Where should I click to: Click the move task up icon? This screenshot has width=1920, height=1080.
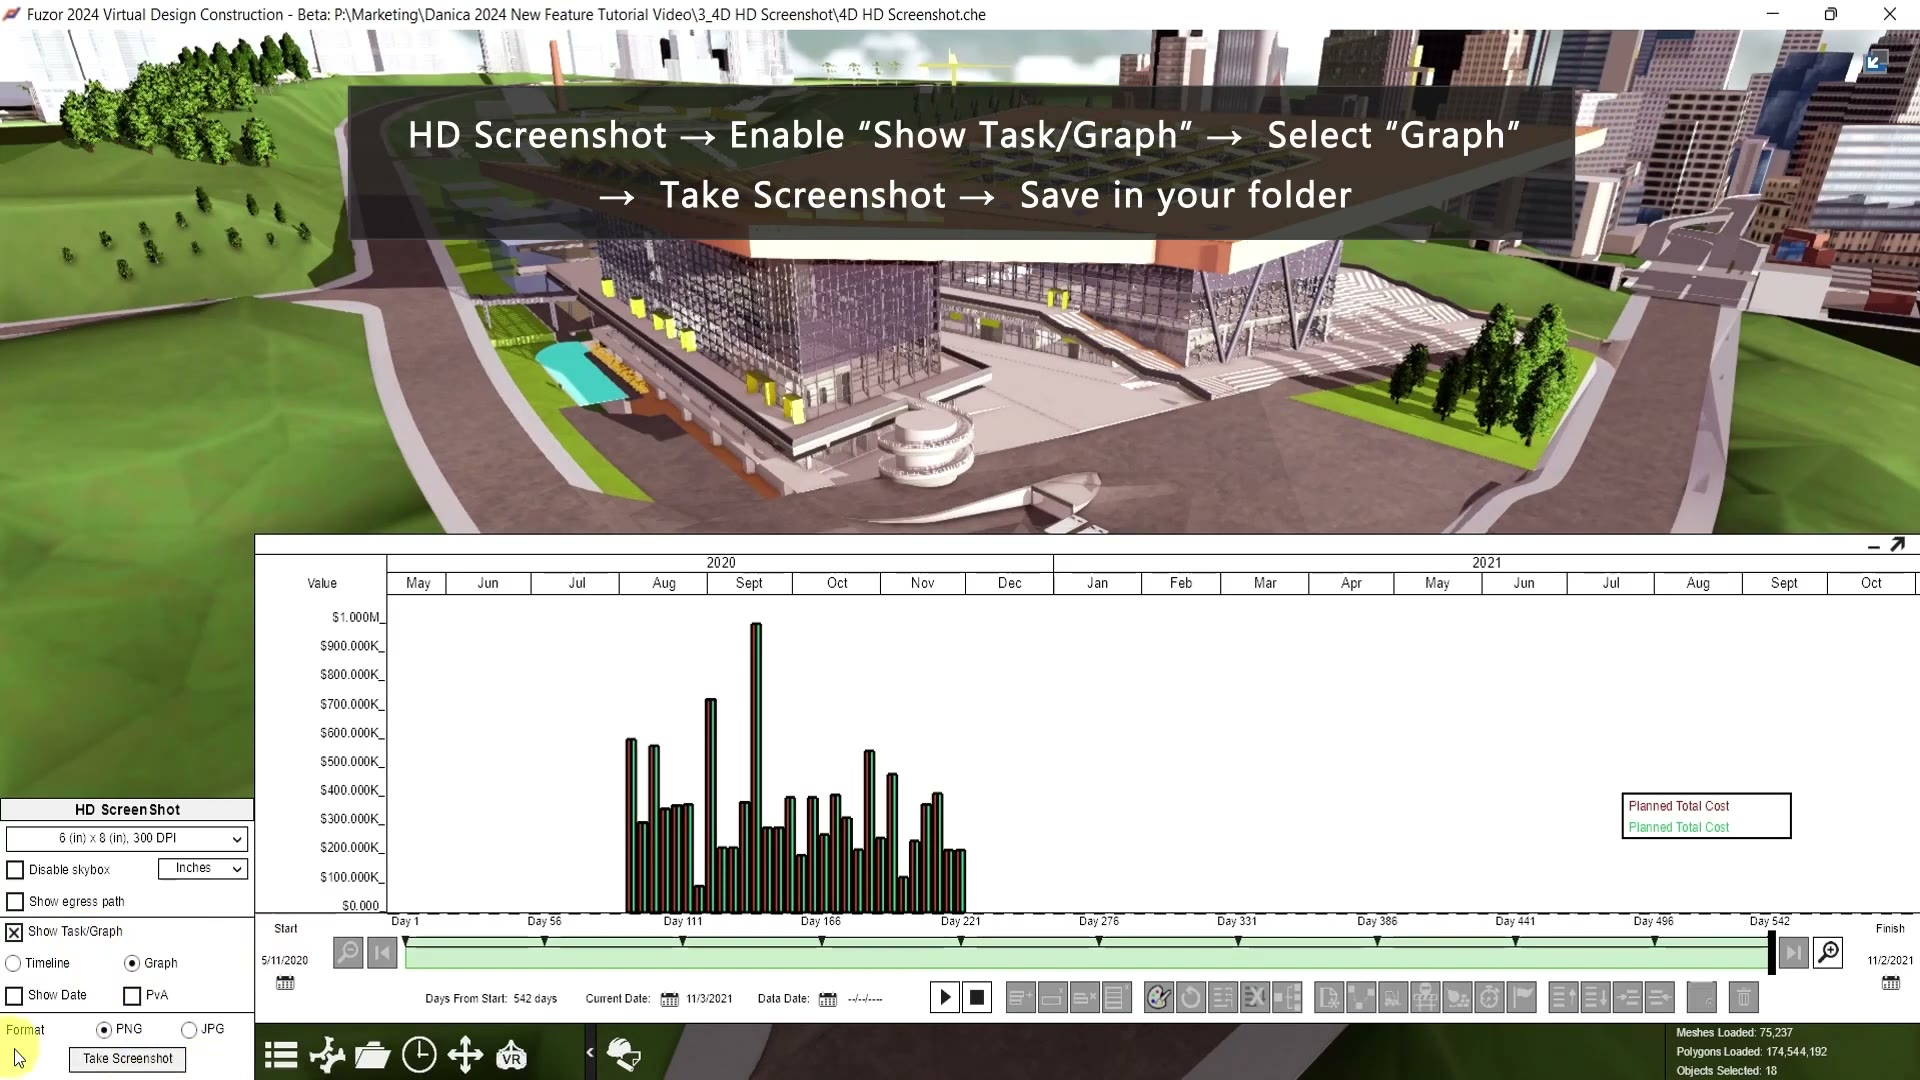click(1564, 997)
